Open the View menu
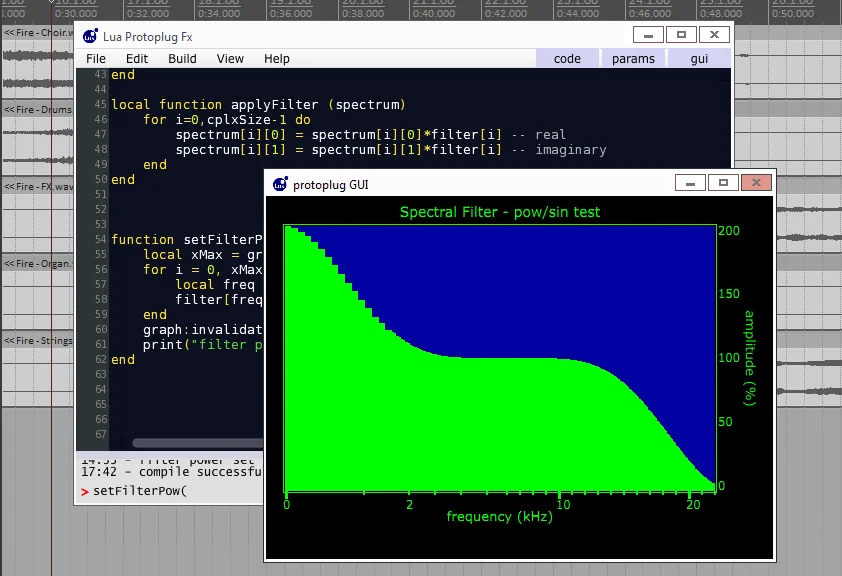 pyautogui.click(x=230, y=59)
